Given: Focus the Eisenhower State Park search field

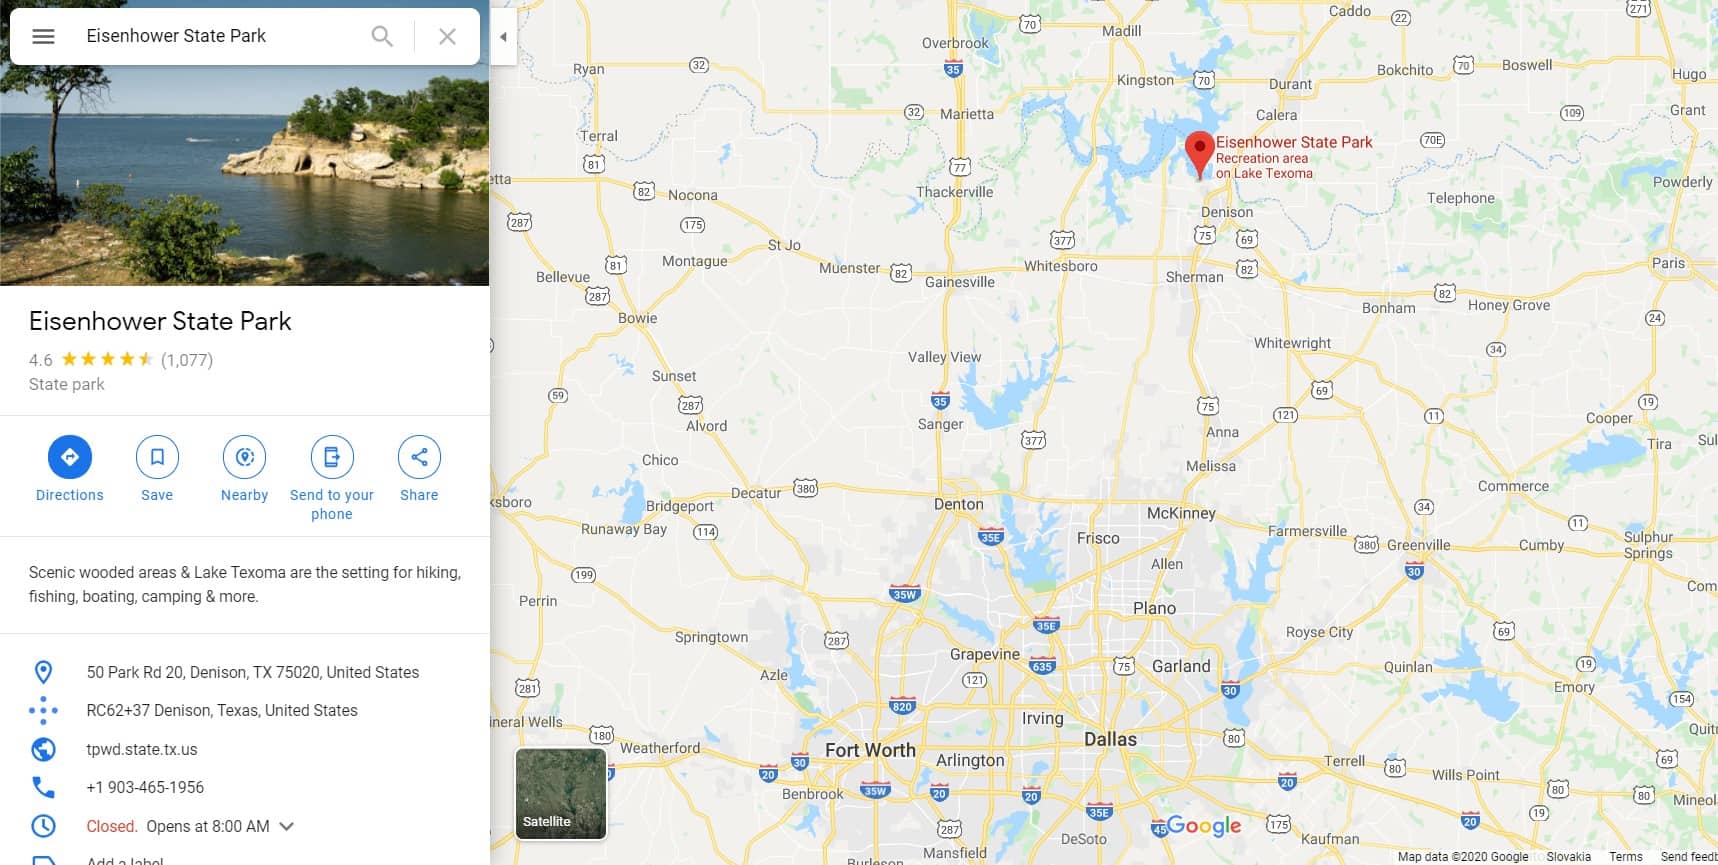Looking at the screenshot, I should 220,36.
